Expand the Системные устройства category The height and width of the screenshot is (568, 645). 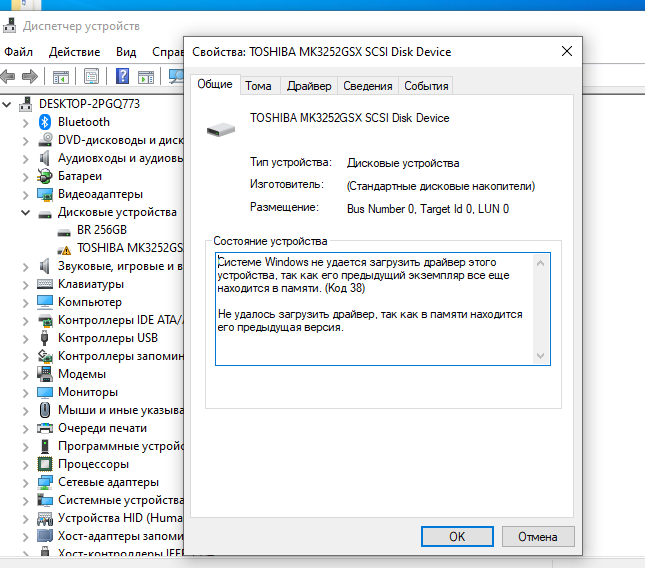[26, 501]
